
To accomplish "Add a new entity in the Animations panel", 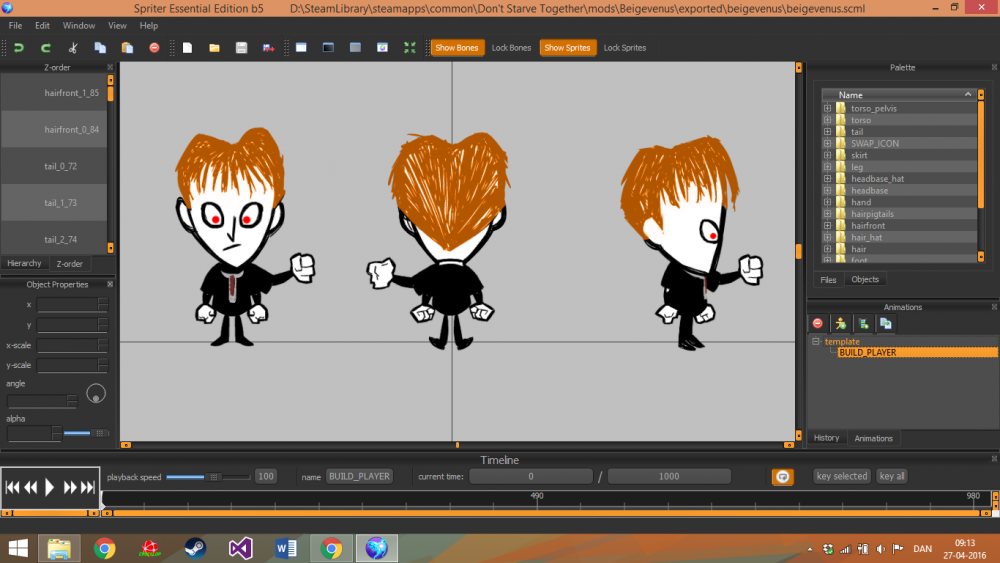I will click(841, 324).
